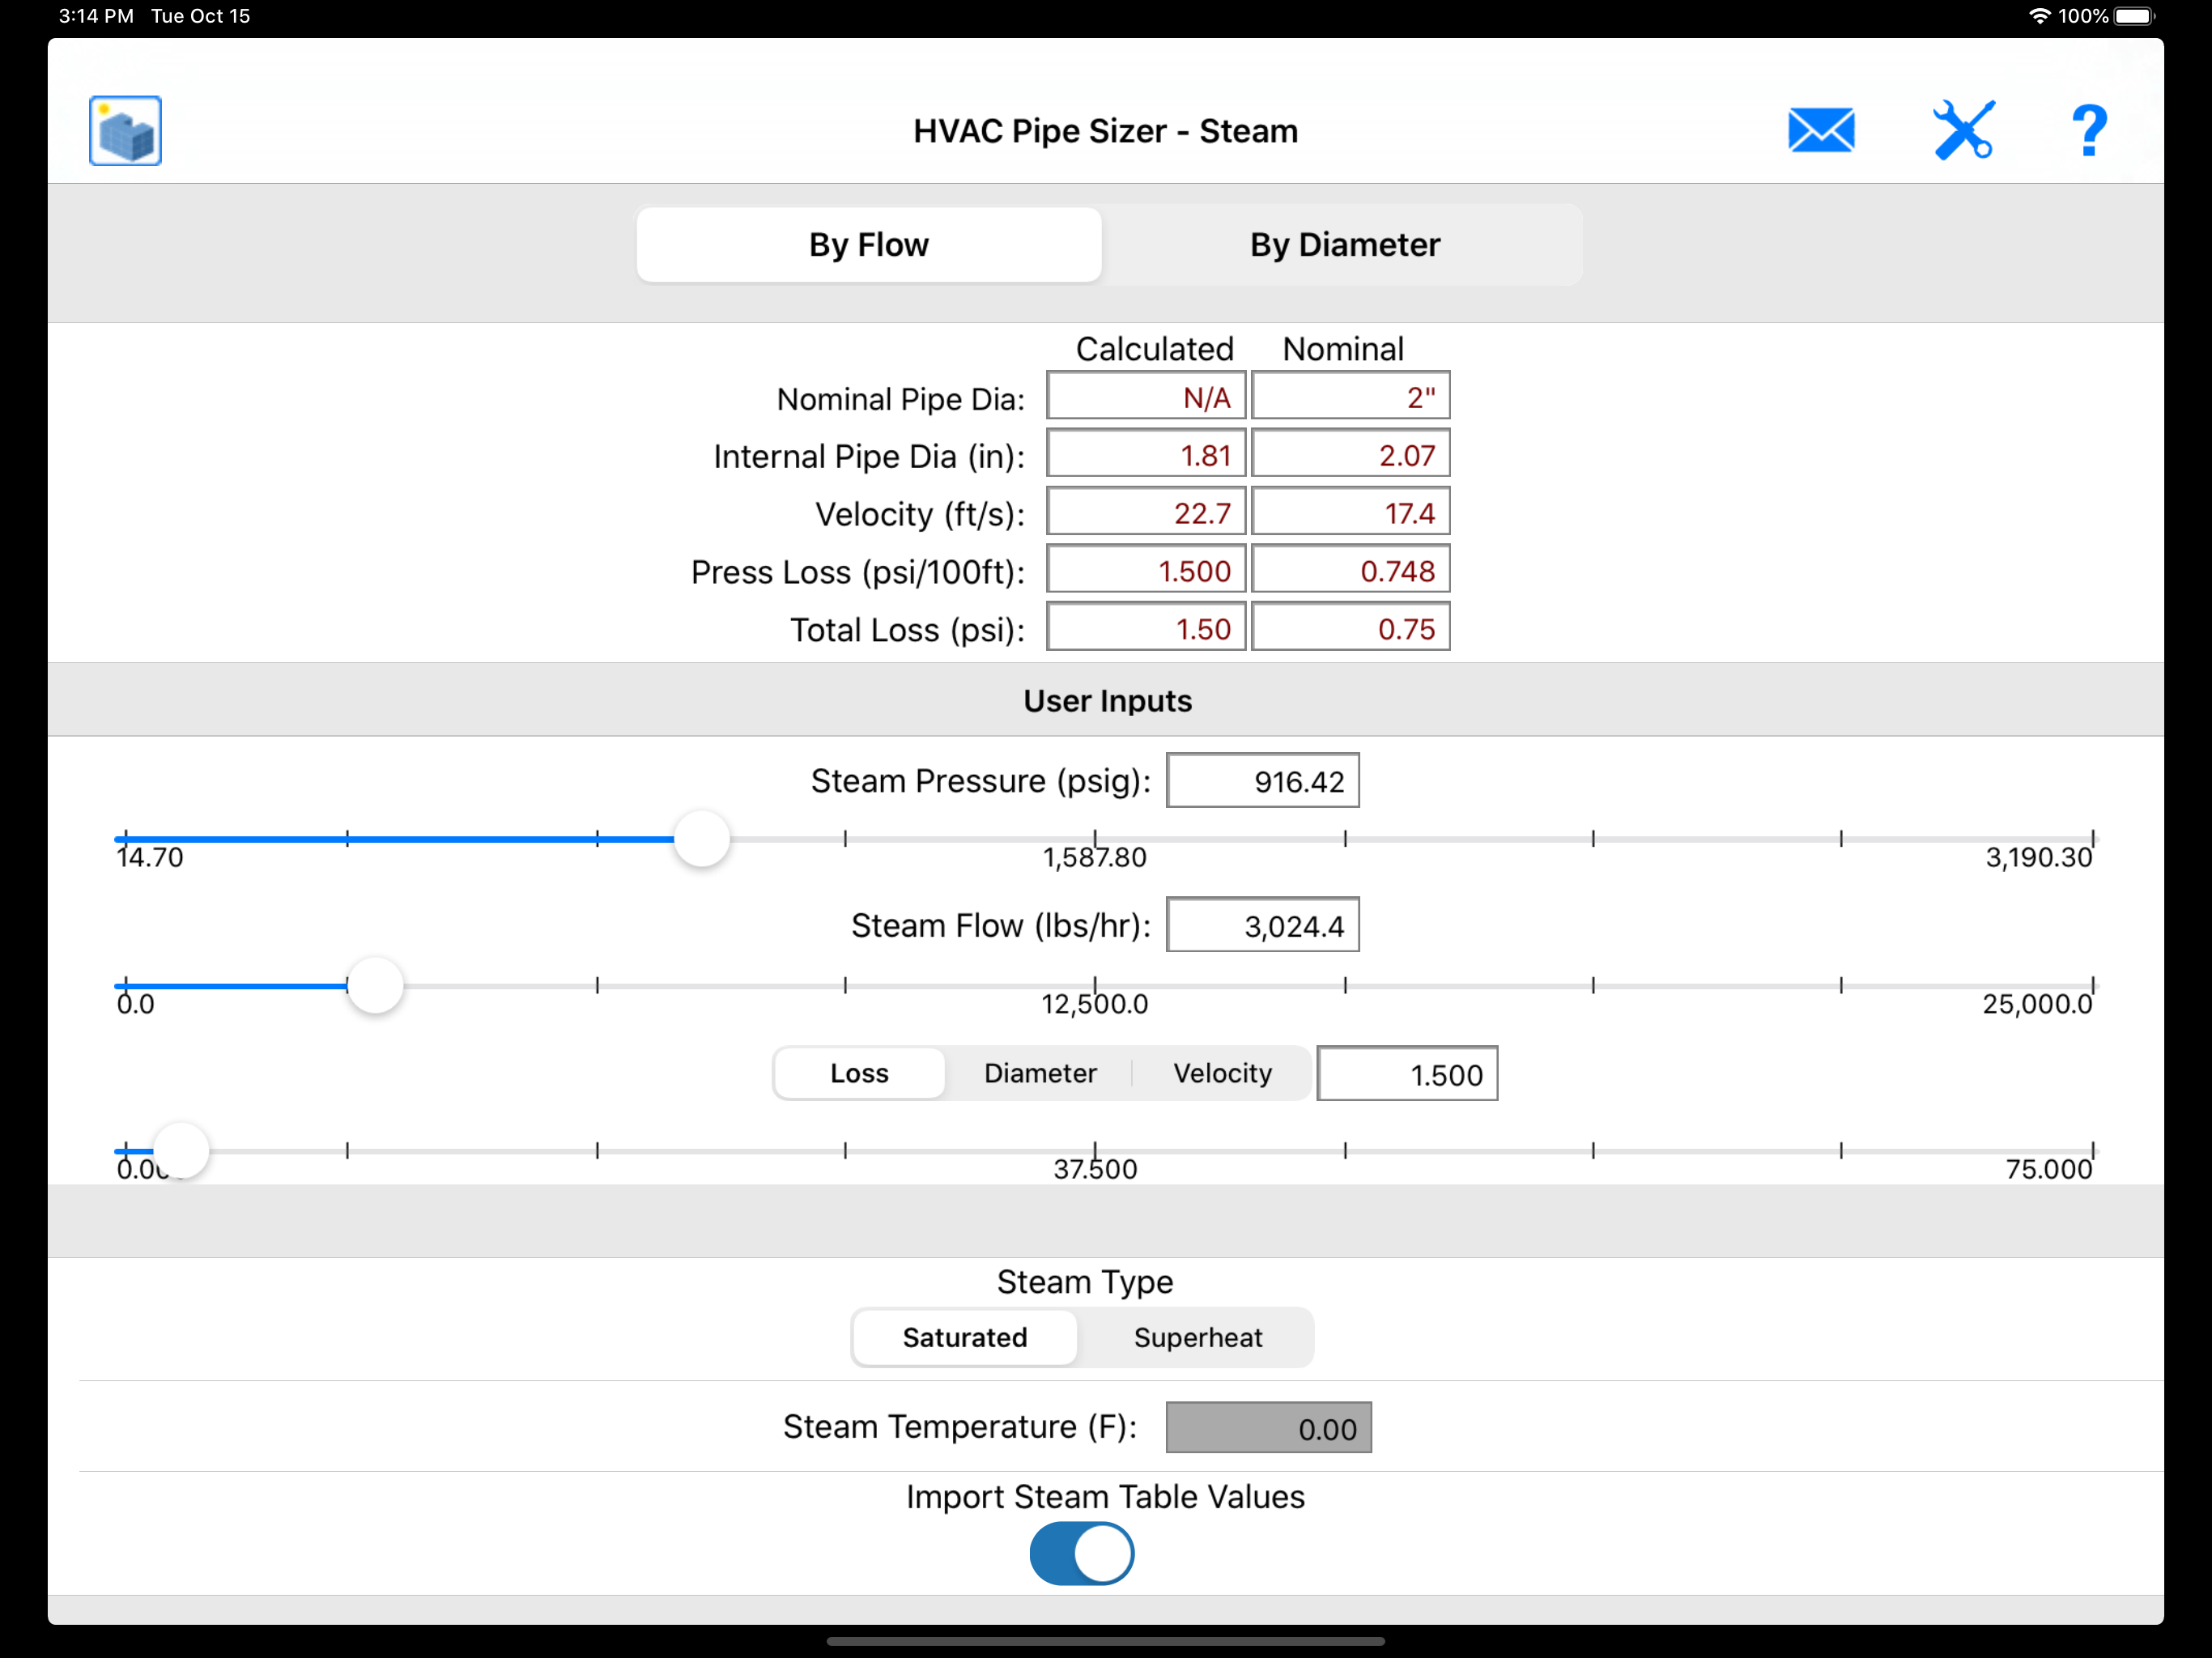The image size is (2212, 1658).
Task: Choose the Velocity sizing option
Action: coord(1222,1073)
